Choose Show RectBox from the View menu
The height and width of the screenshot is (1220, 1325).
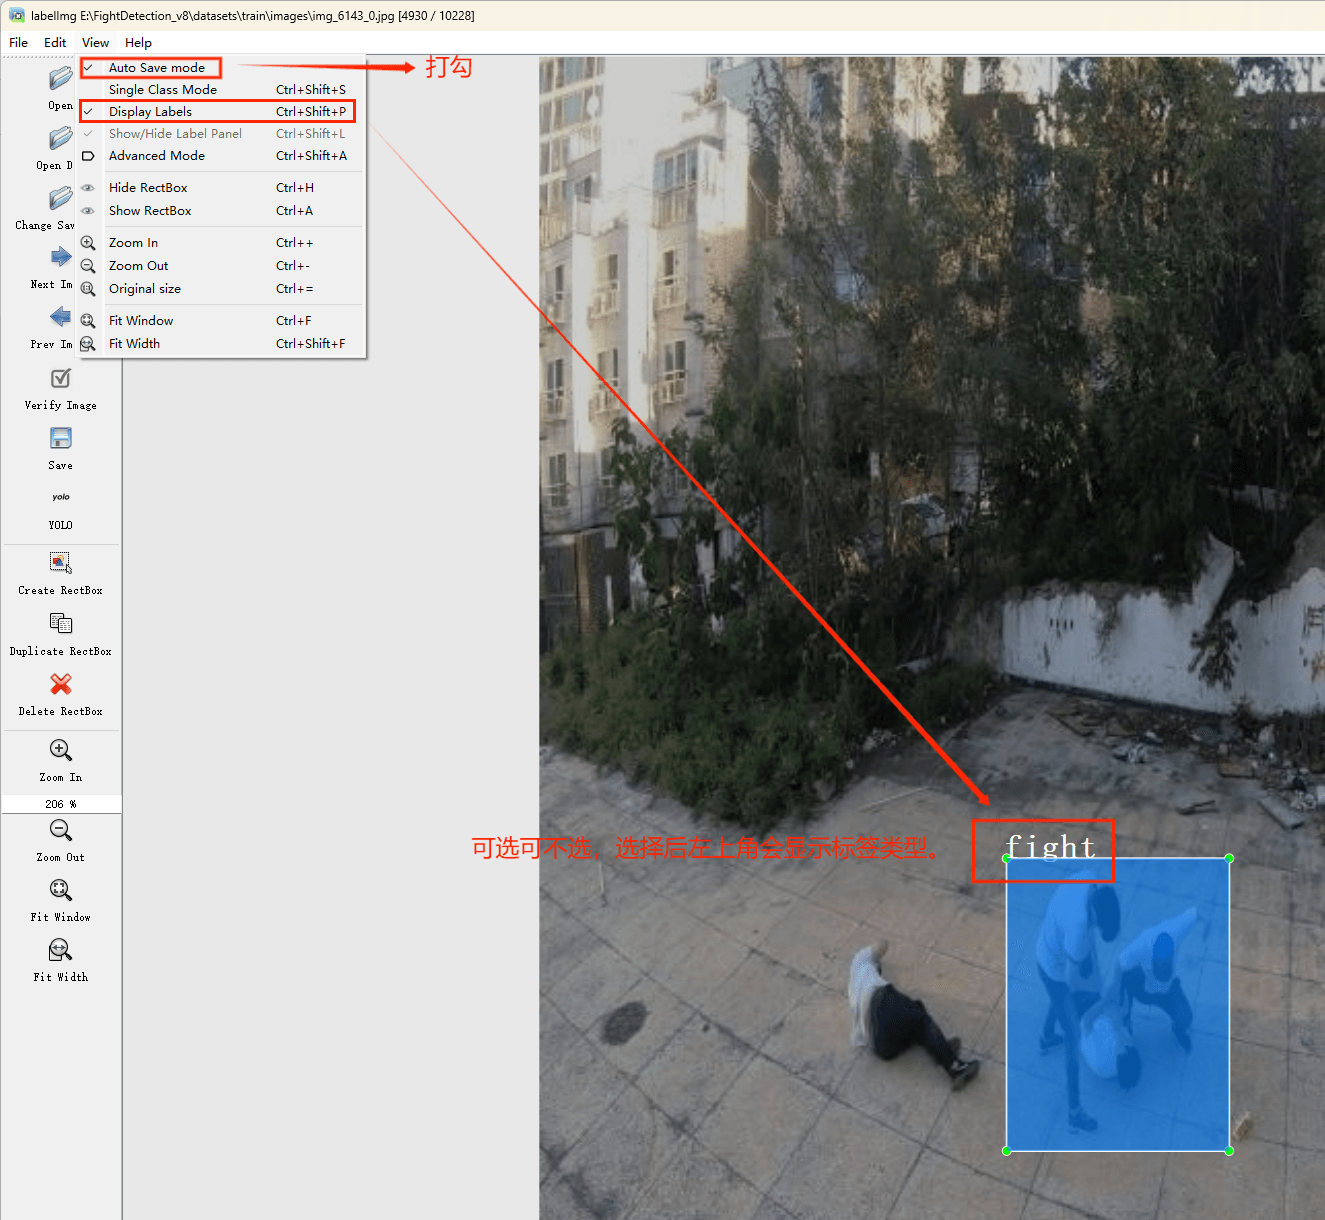point(221,211)
